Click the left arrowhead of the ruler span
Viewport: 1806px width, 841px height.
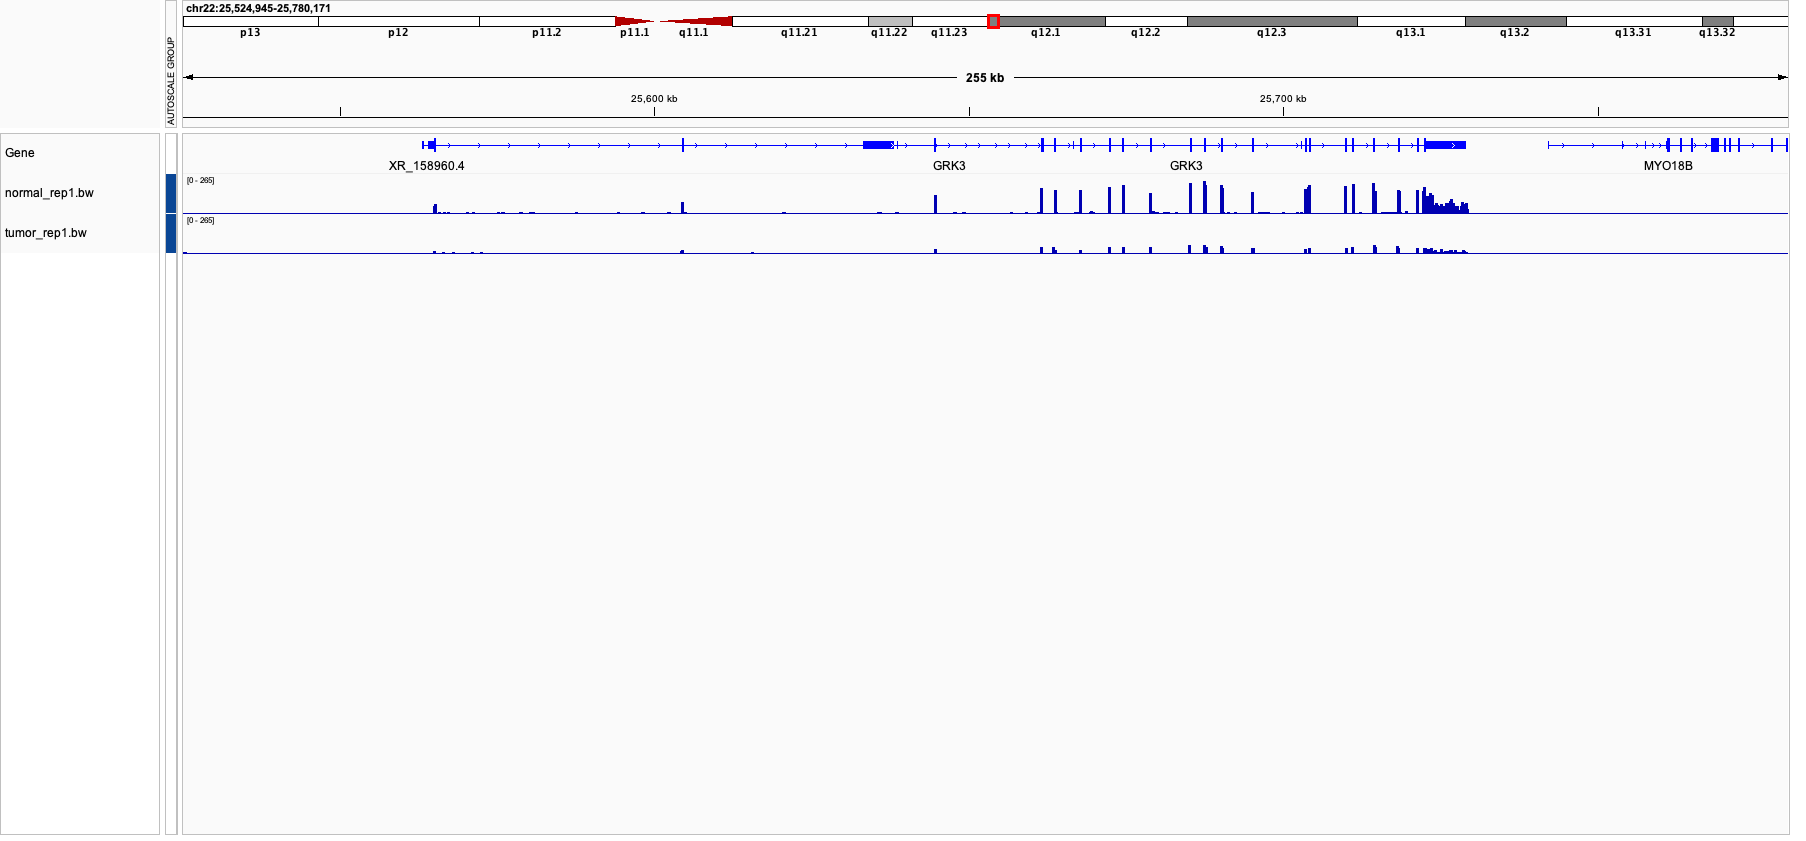pyautogui.click(x=189, y=77)
